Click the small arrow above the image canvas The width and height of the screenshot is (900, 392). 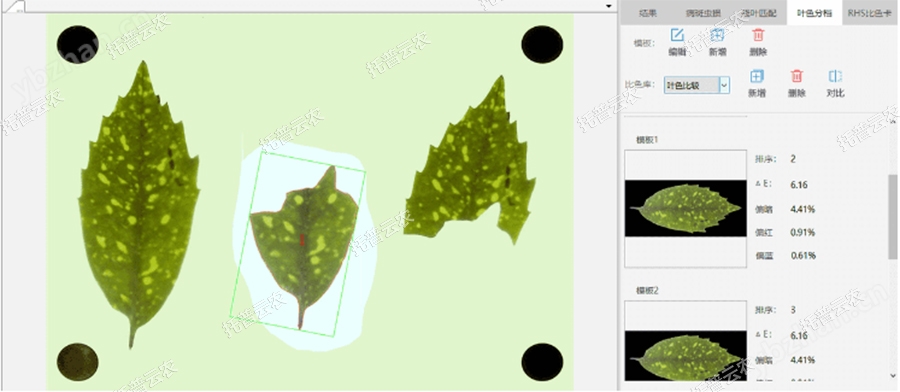(x=609, y=6)
